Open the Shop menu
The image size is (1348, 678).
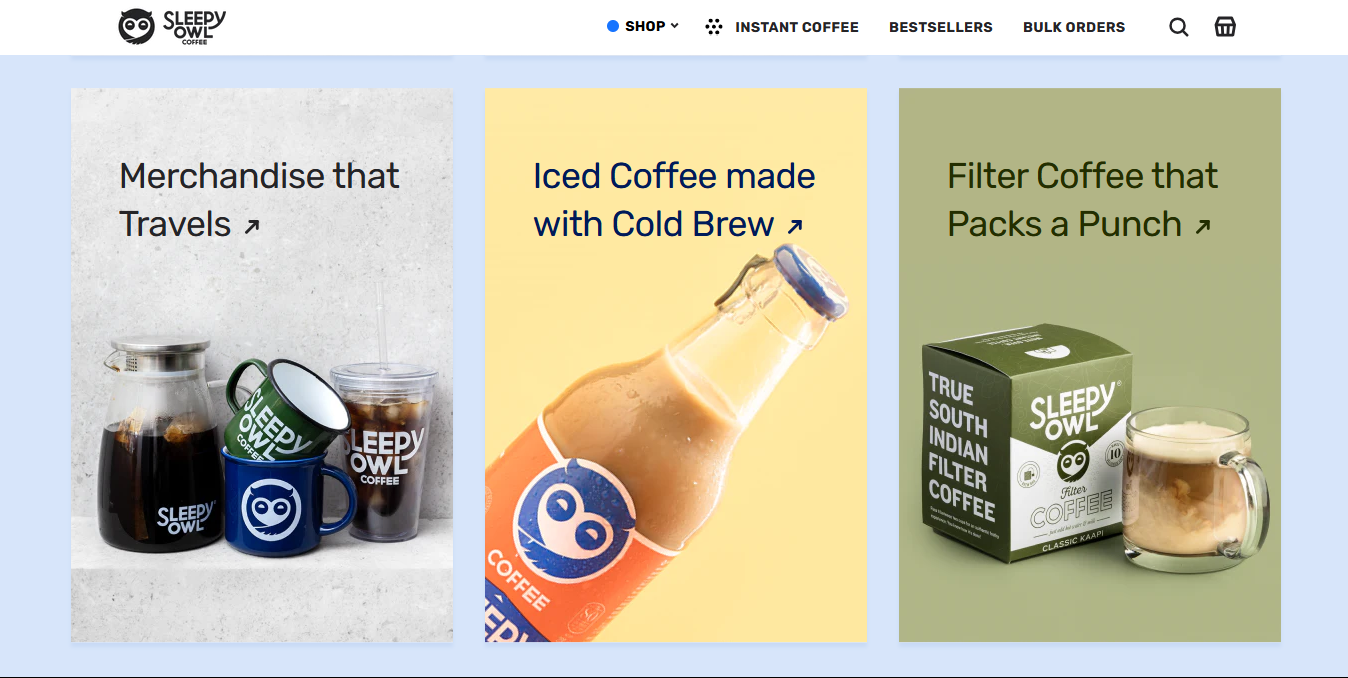pos(643,26)
